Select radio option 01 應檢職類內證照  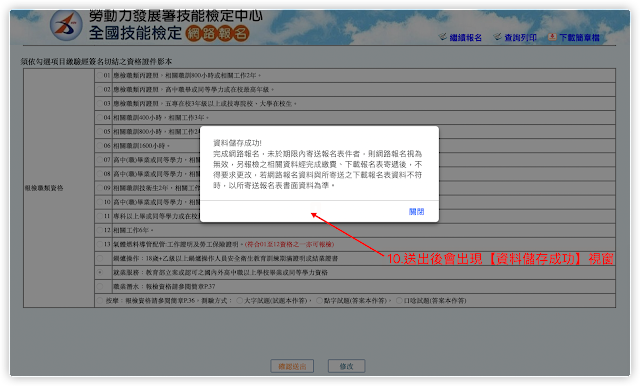point(100,75)
